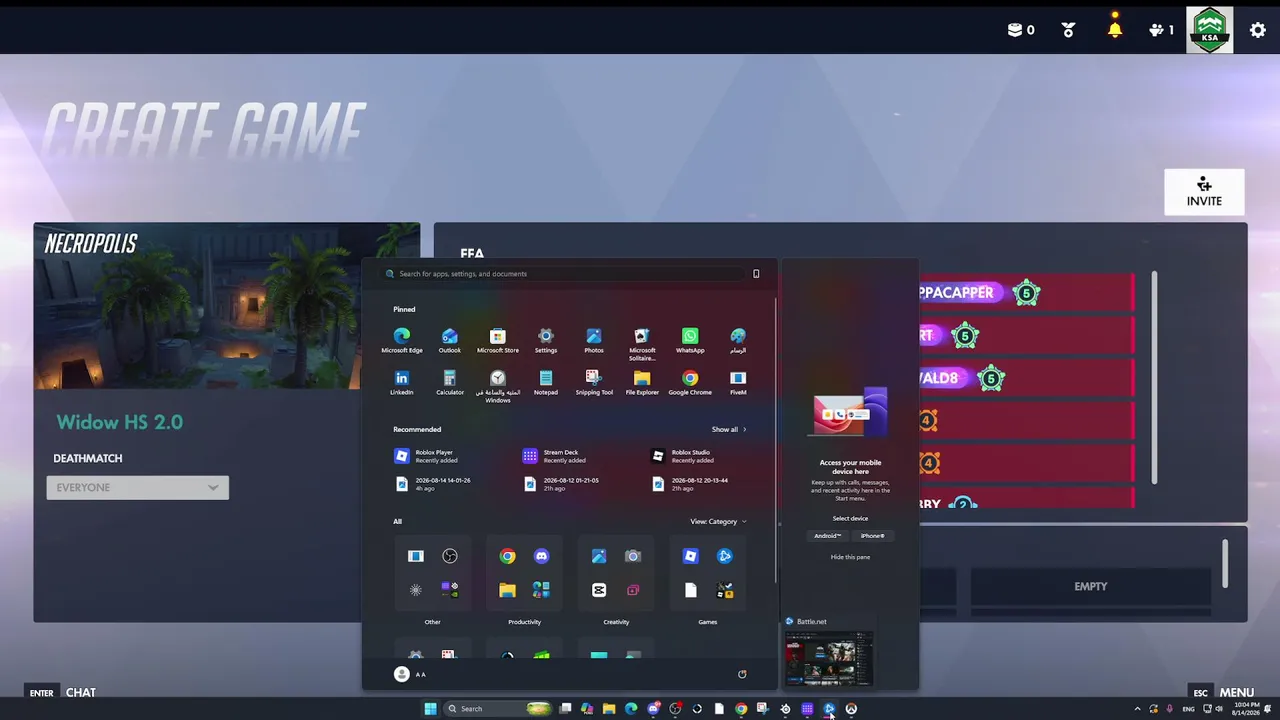Open Microsoft Solitaire from pinned apps
Viewport: 1280px width, 720px height.
[641, 343]
